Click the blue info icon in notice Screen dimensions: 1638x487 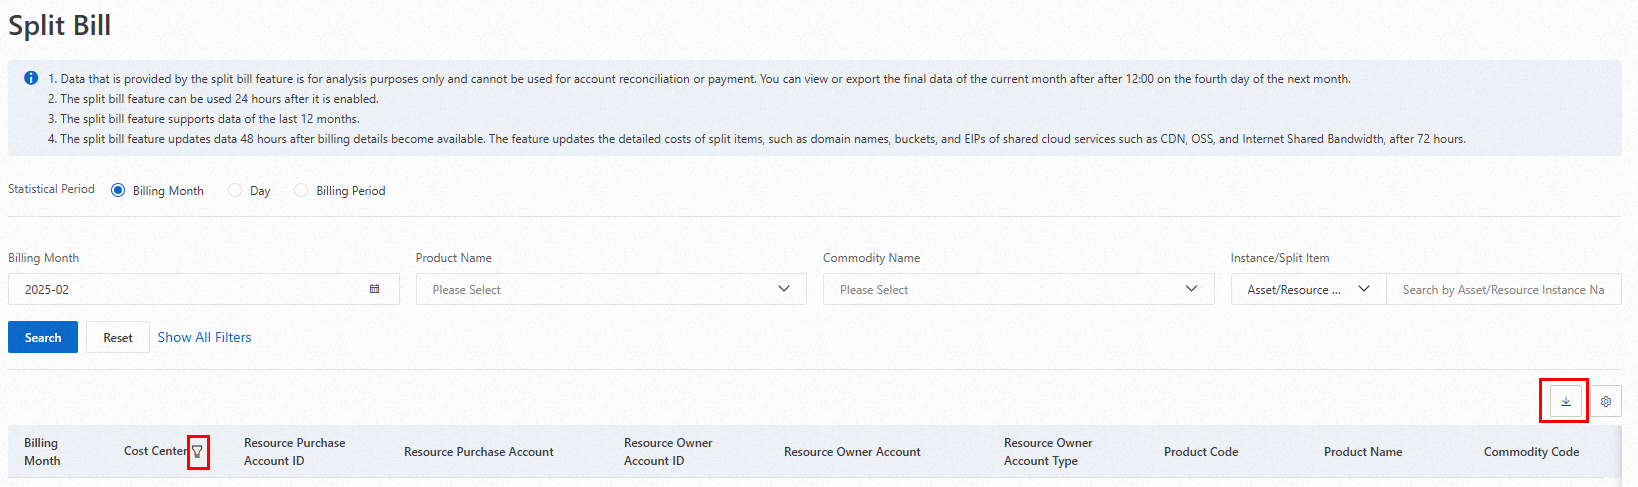[x=31, y=78]
